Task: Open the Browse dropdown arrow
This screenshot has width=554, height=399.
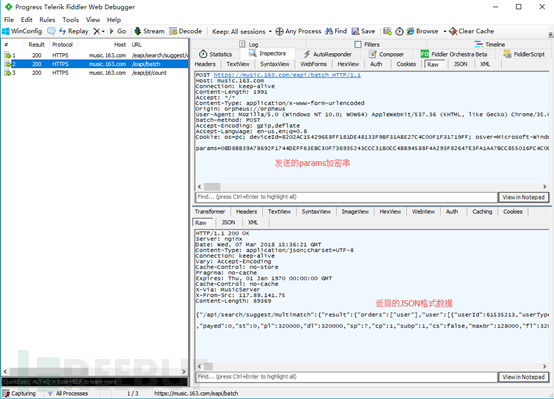Action: 445,31
